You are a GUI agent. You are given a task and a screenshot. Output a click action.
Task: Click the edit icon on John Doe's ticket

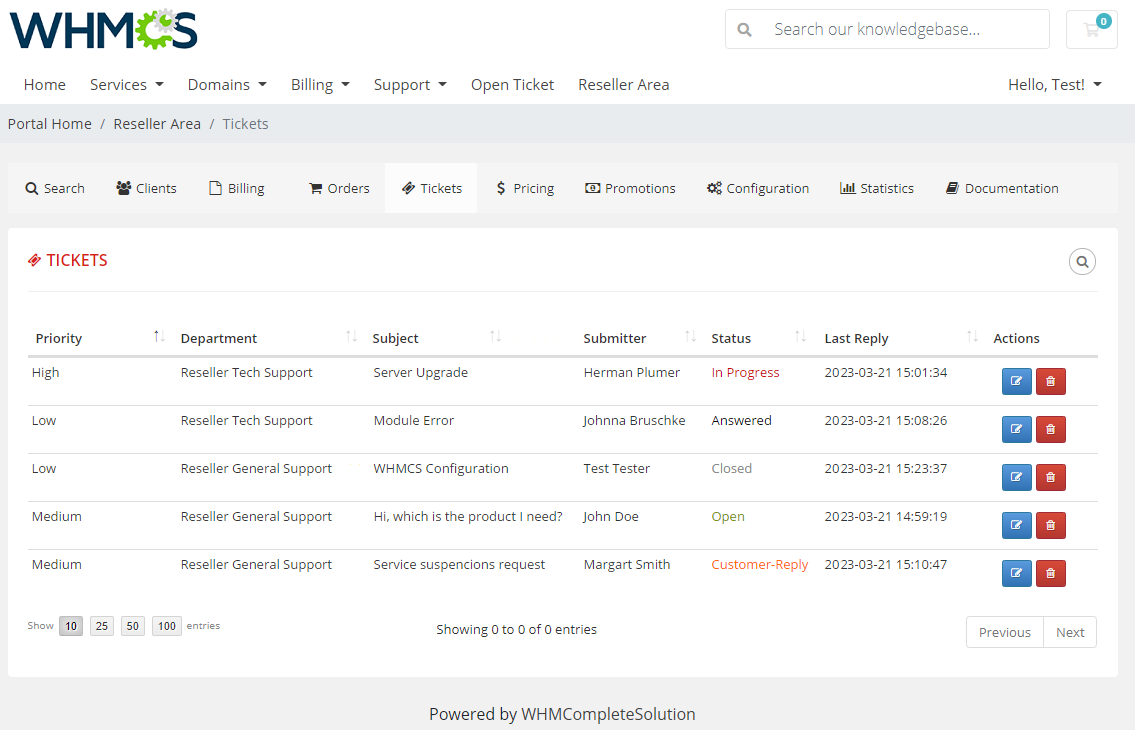(x=1016, y=525)
